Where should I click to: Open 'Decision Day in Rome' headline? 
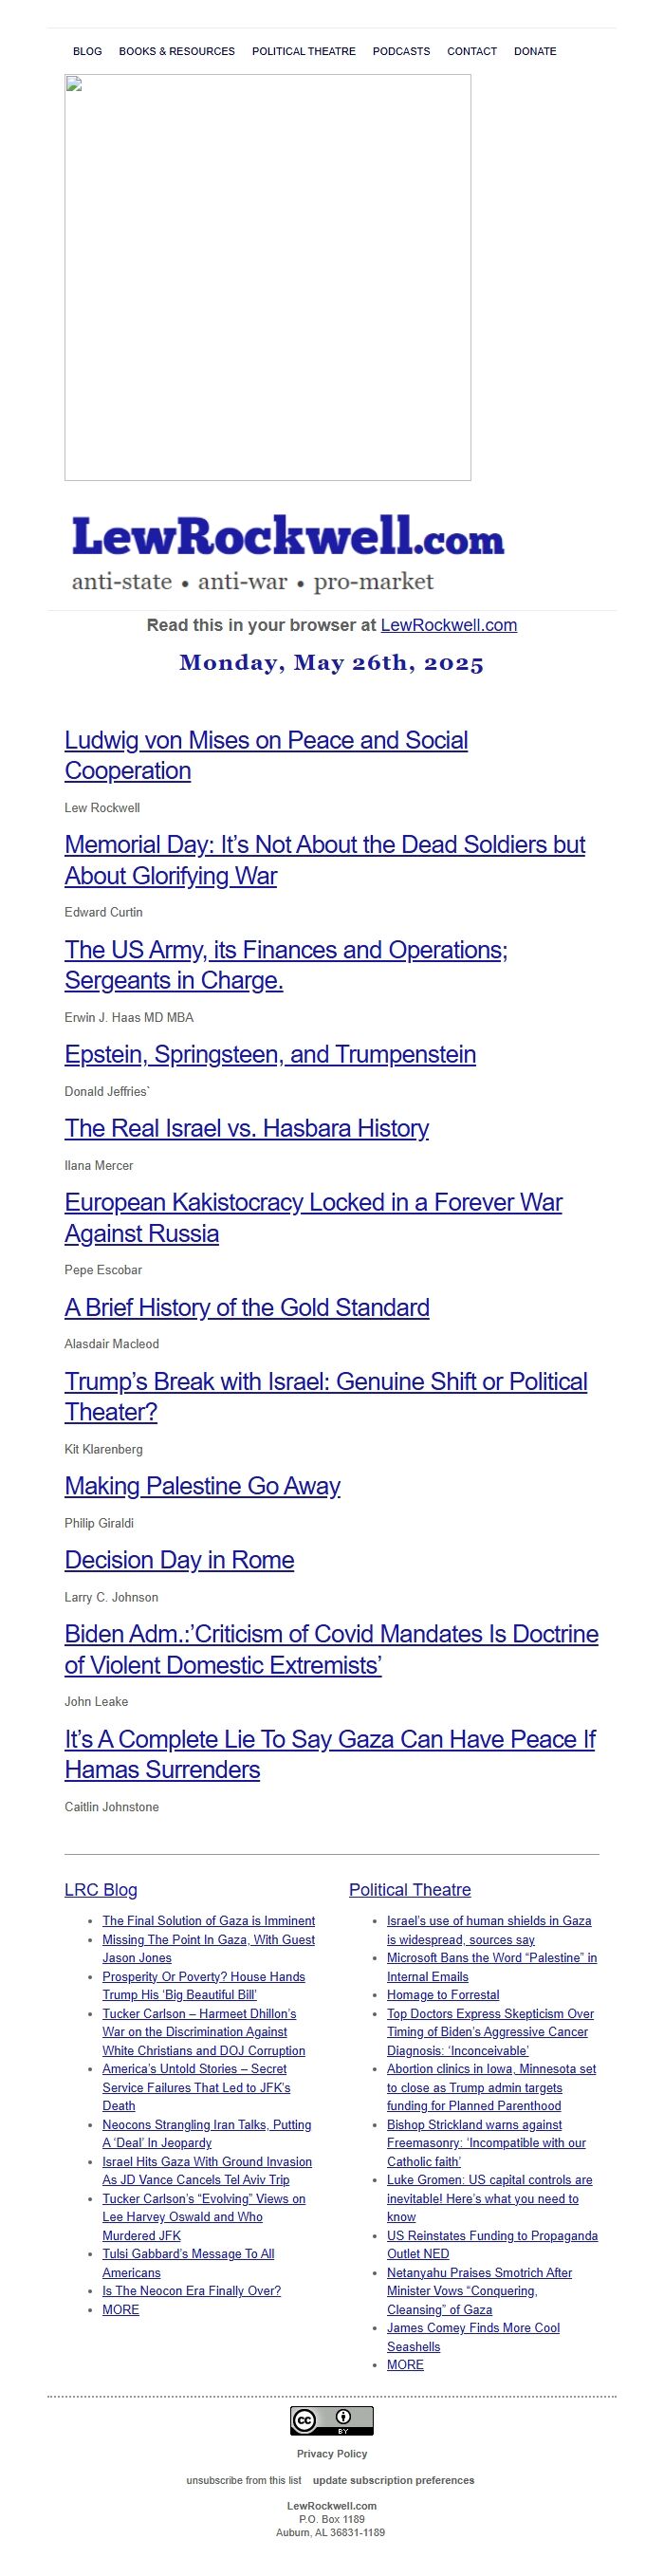click(179, 1559)
